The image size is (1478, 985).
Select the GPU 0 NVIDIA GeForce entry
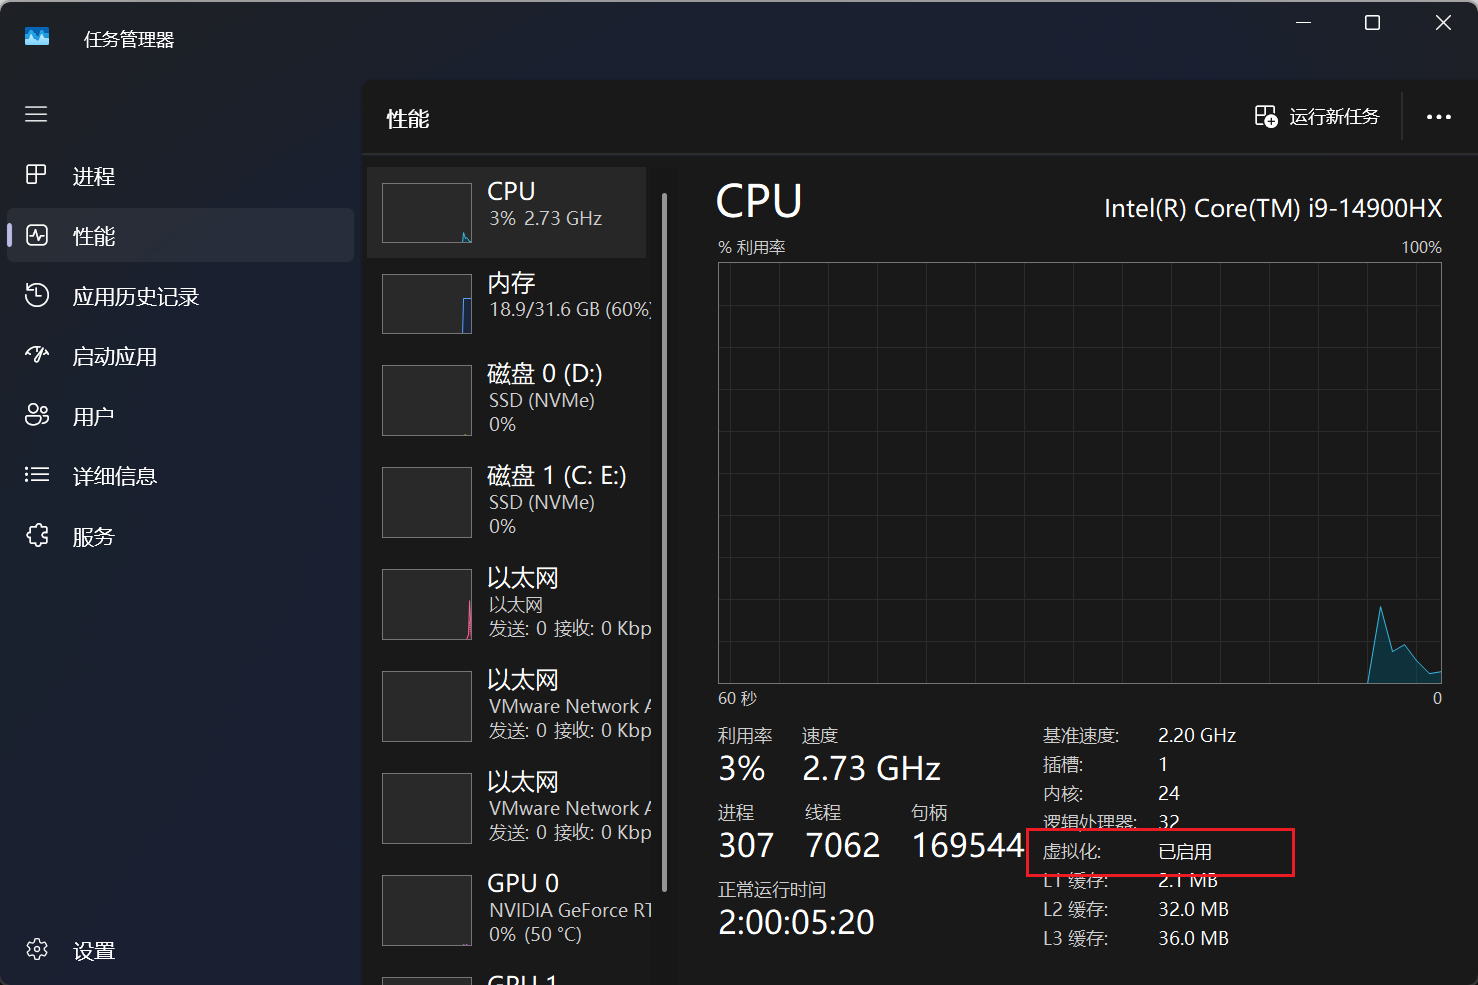[x=507, y=910]
